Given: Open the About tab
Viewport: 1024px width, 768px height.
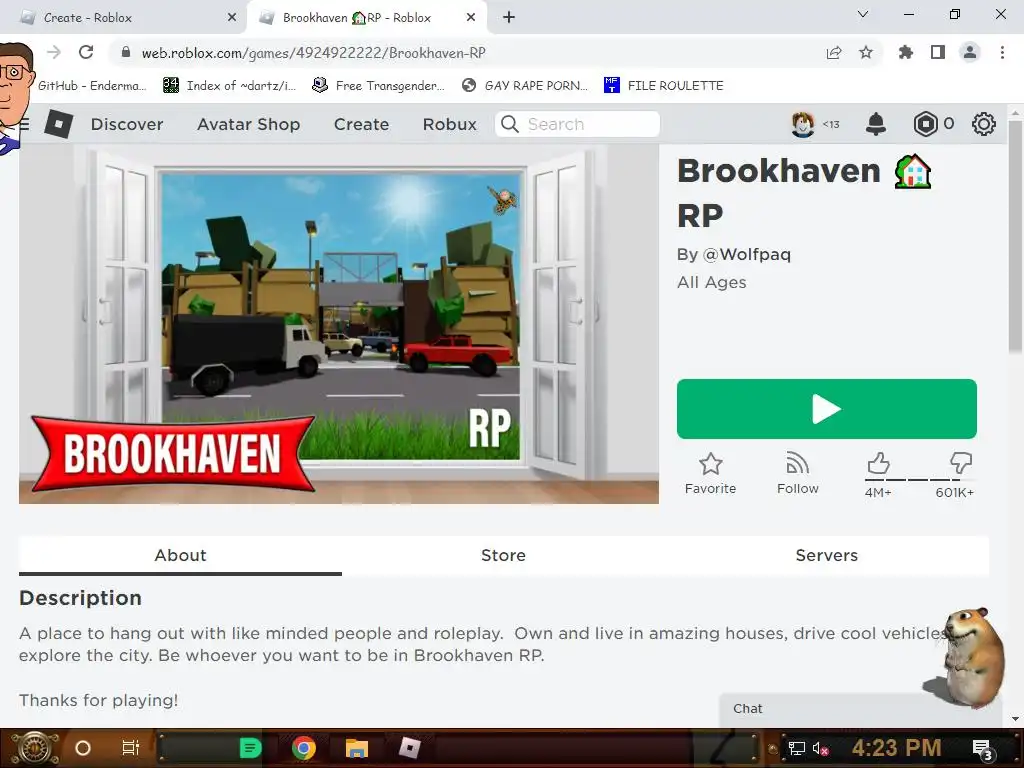Looking at the screenshot, I should [180, 555].
